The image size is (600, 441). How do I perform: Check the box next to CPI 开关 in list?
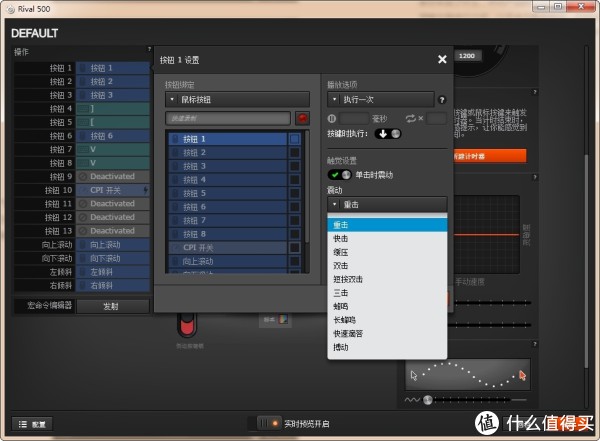coord(294,248)
